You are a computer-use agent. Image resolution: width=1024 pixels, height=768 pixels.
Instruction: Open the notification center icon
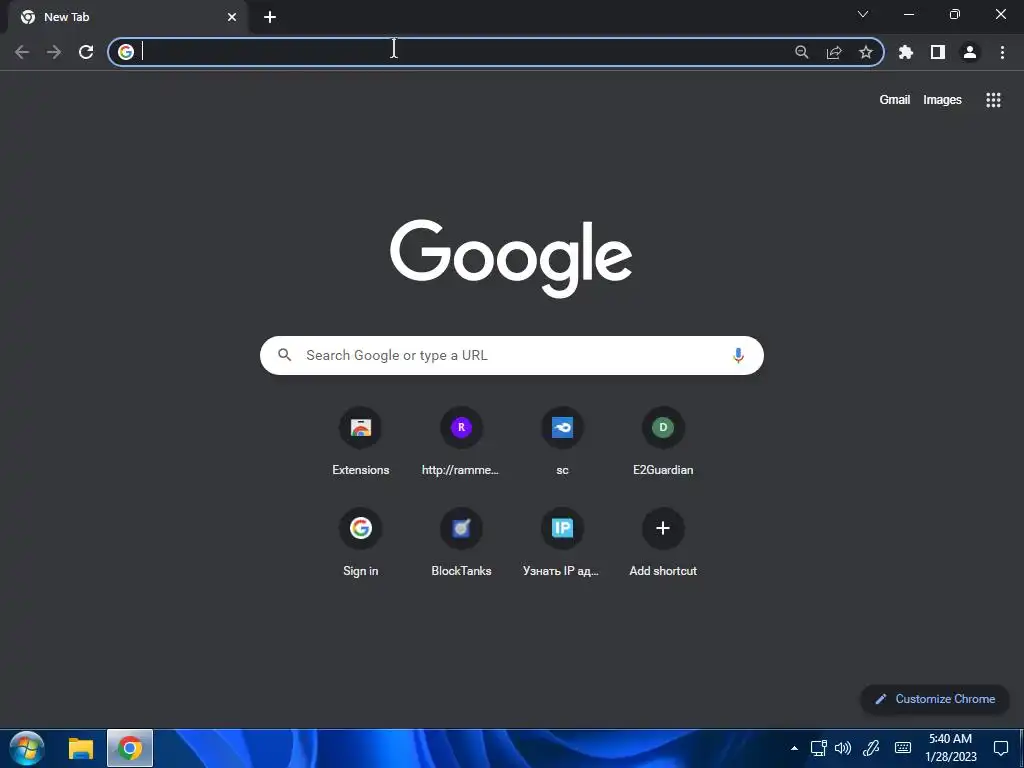1000,748
